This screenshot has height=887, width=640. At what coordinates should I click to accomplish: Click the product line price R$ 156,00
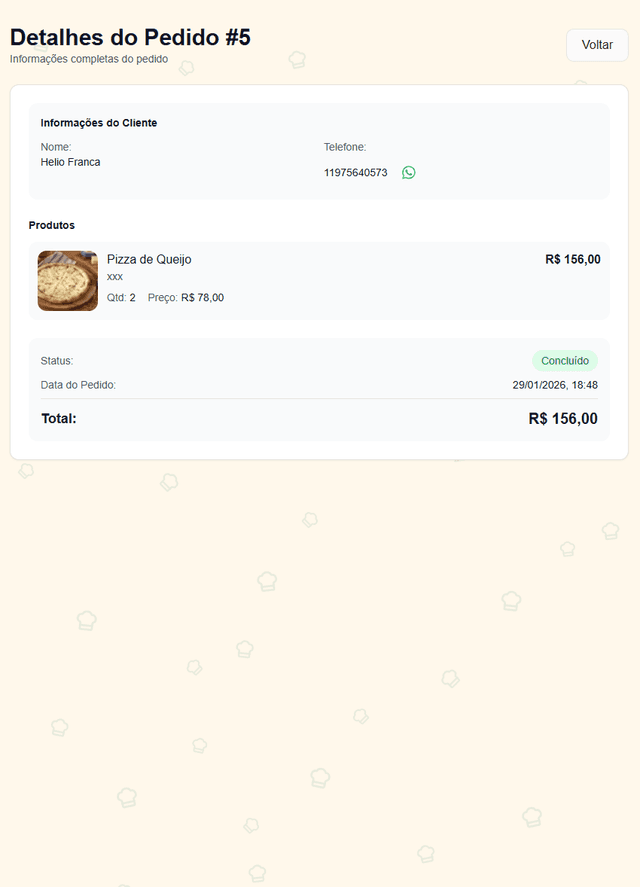573,260
